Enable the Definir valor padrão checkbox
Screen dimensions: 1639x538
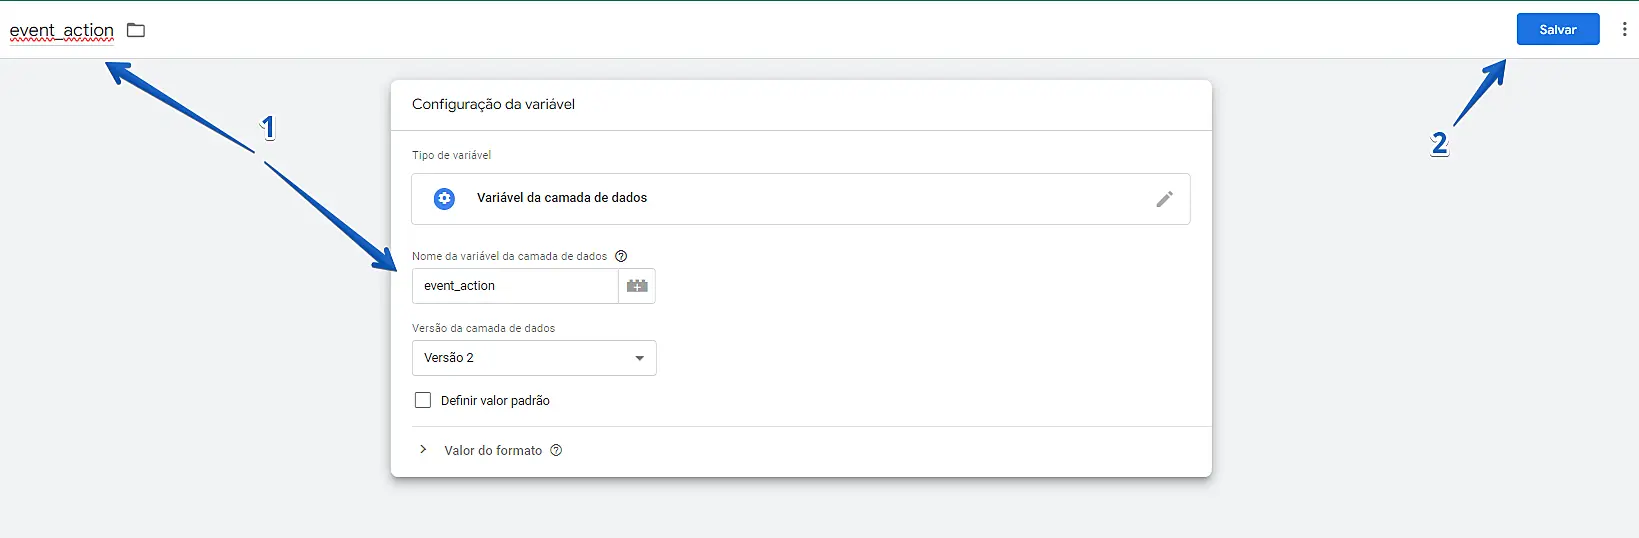[423, 400]
